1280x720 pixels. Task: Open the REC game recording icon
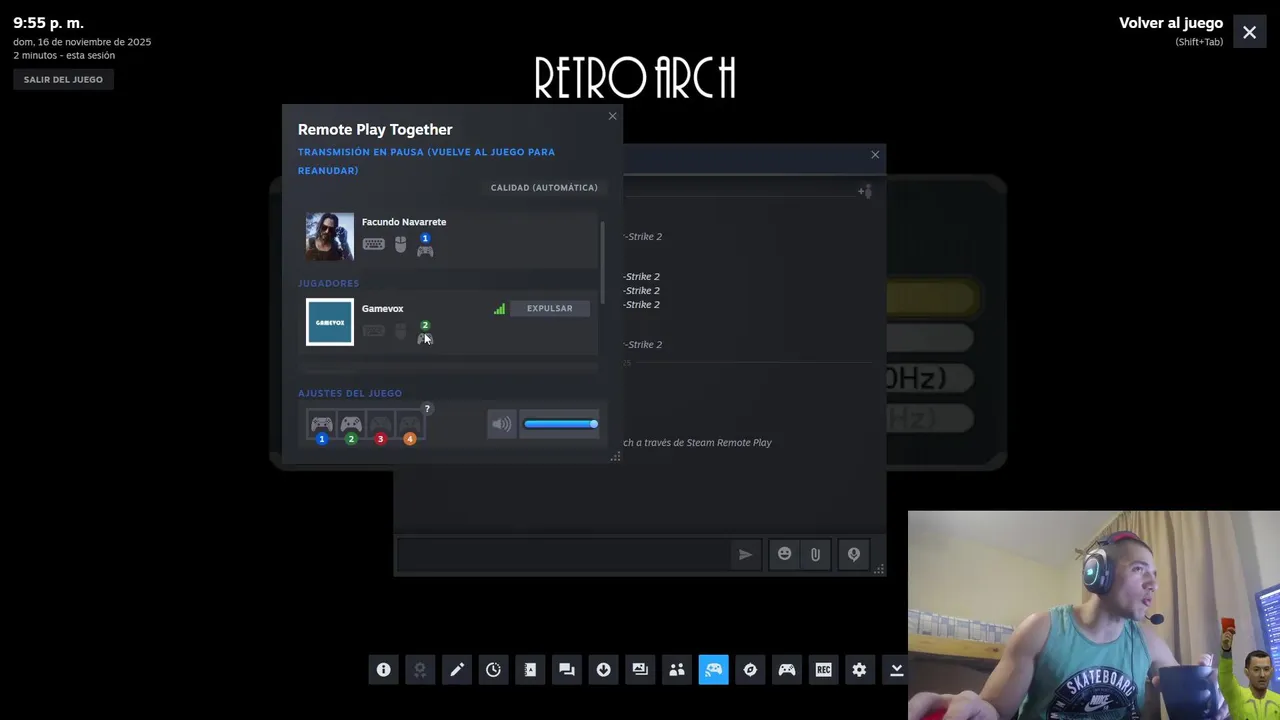point(823,670)
